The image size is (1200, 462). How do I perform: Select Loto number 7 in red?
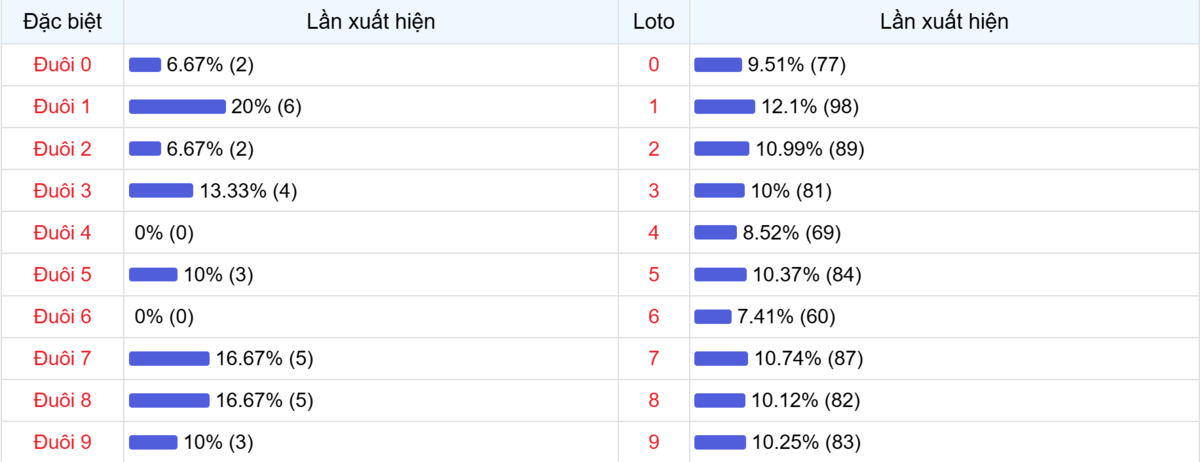[x=654, y=358]
